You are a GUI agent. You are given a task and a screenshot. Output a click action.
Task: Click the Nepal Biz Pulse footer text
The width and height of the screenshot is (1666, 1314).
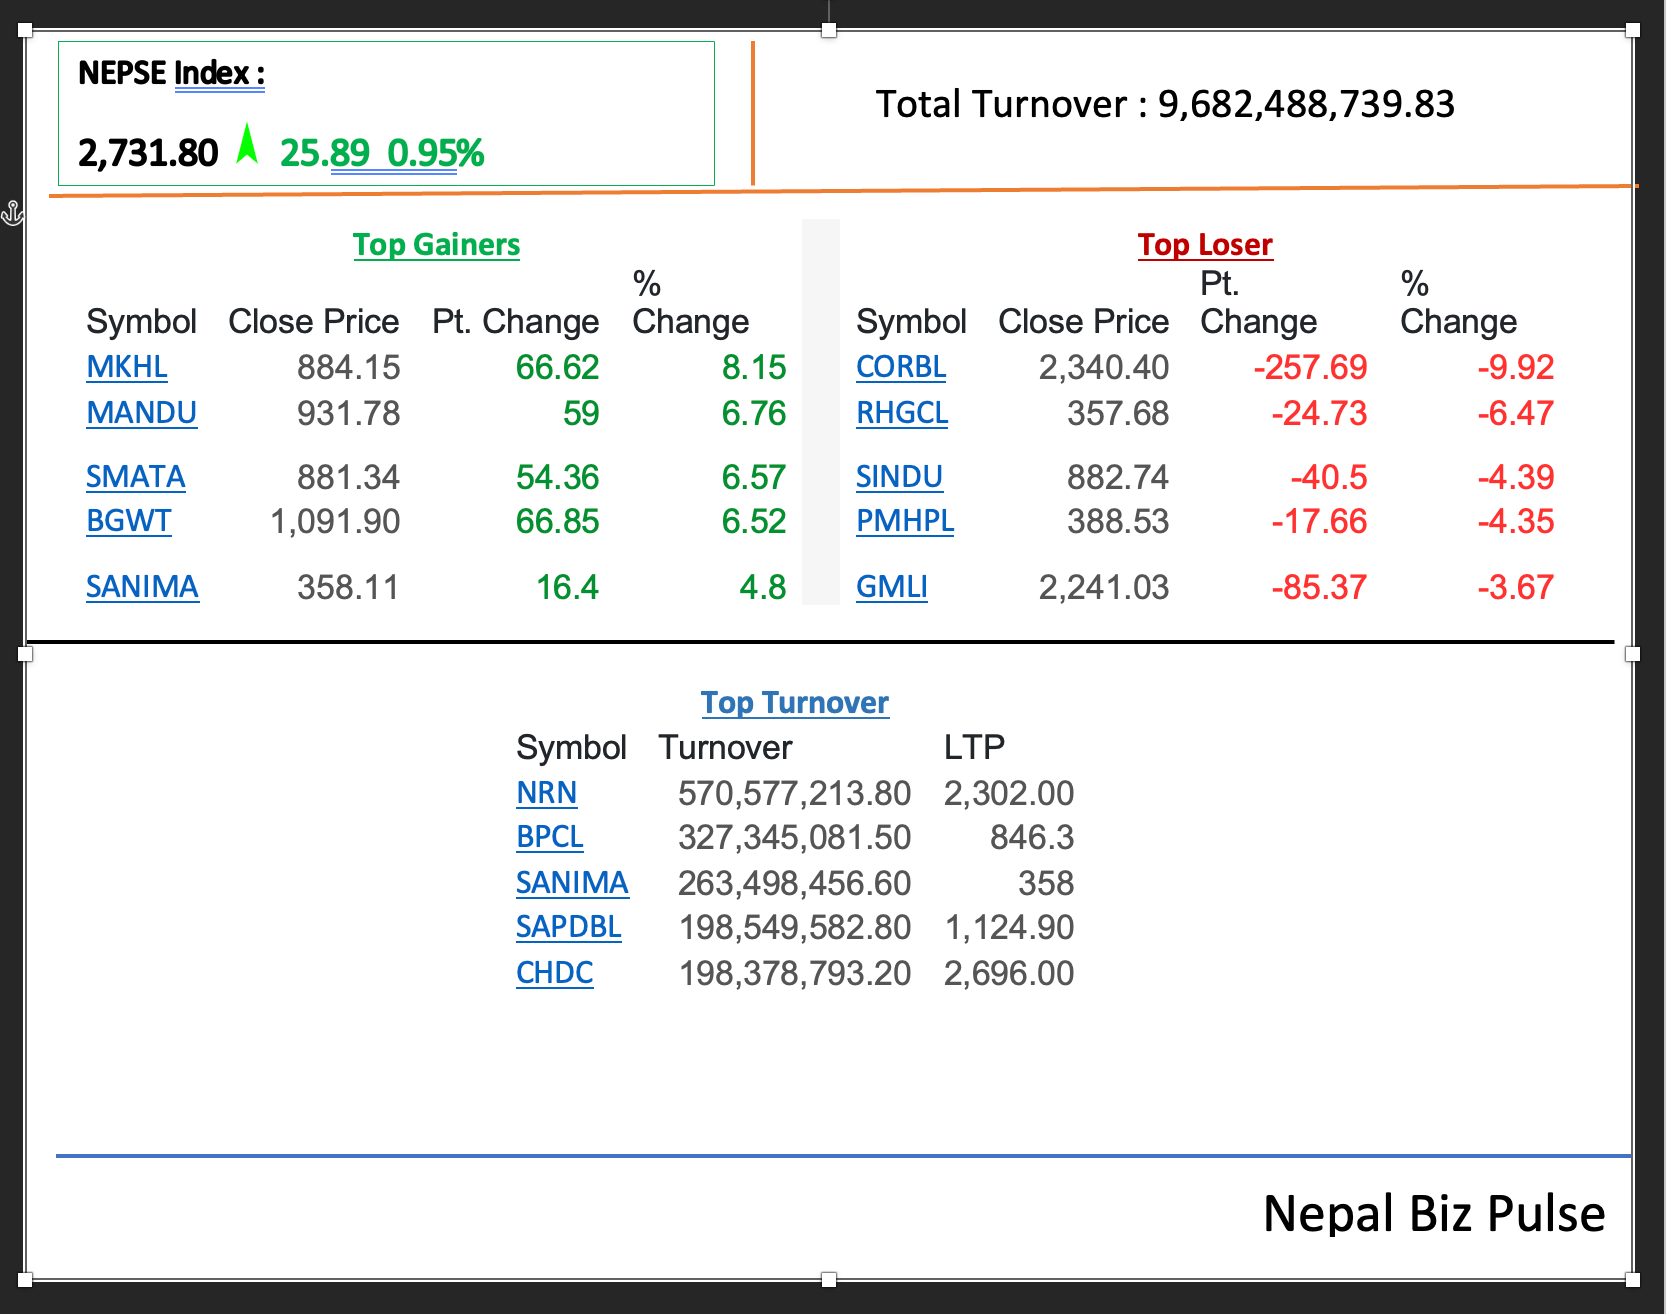[1433, 1214]
